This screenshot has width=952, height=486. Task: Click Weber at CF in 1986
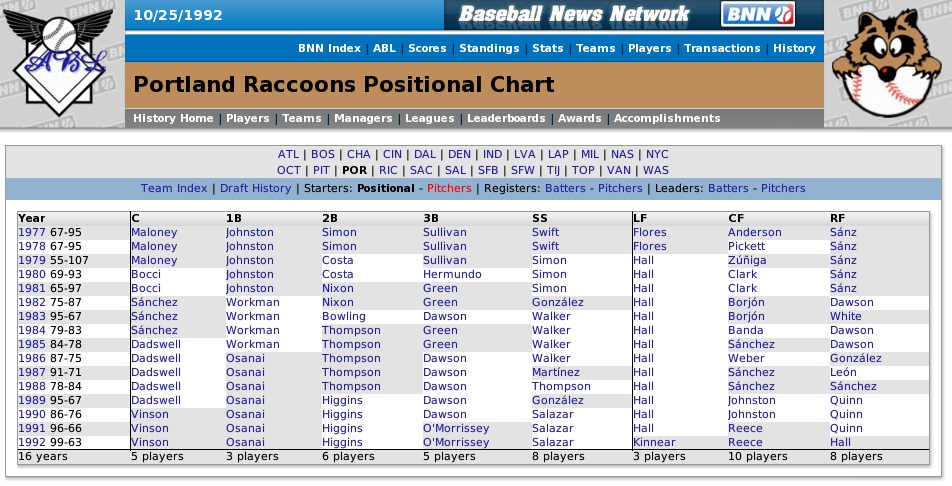point(746,358)
